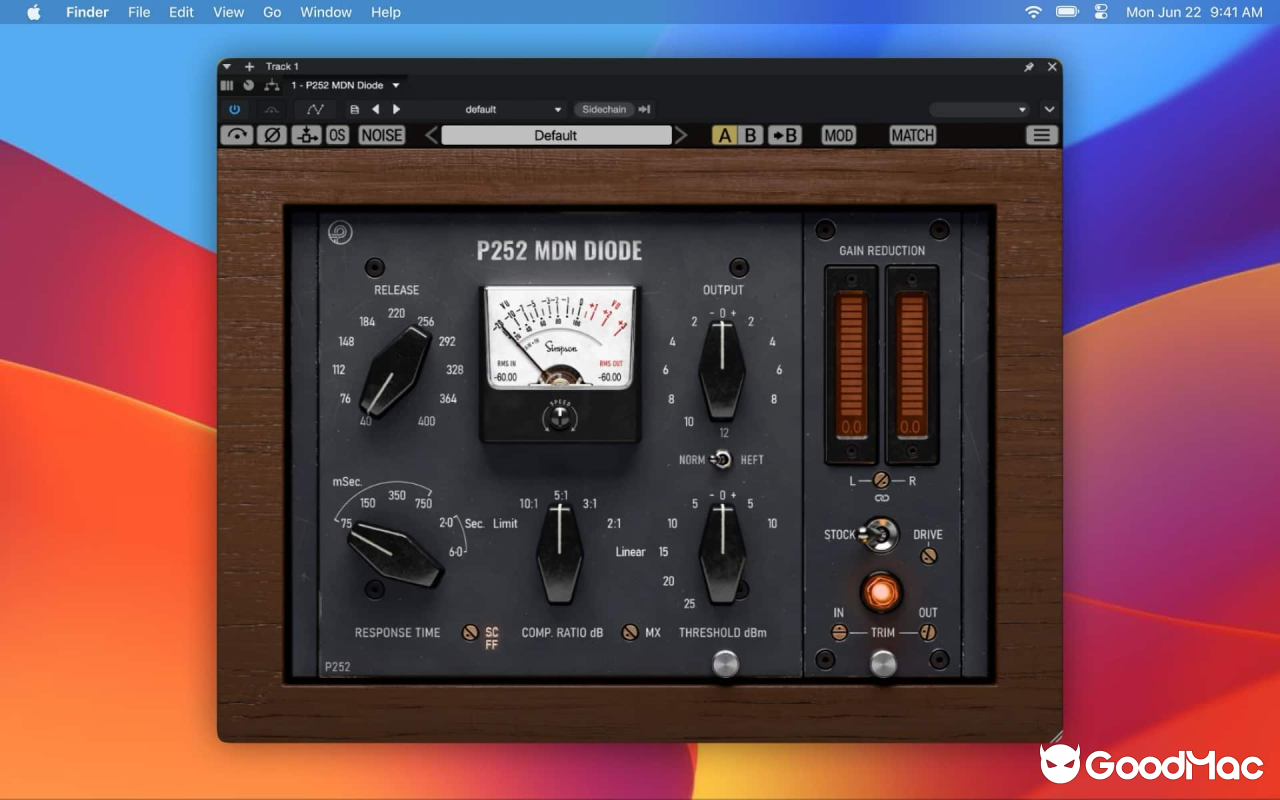Toggle the plugin power button

(x=235, y=109)
